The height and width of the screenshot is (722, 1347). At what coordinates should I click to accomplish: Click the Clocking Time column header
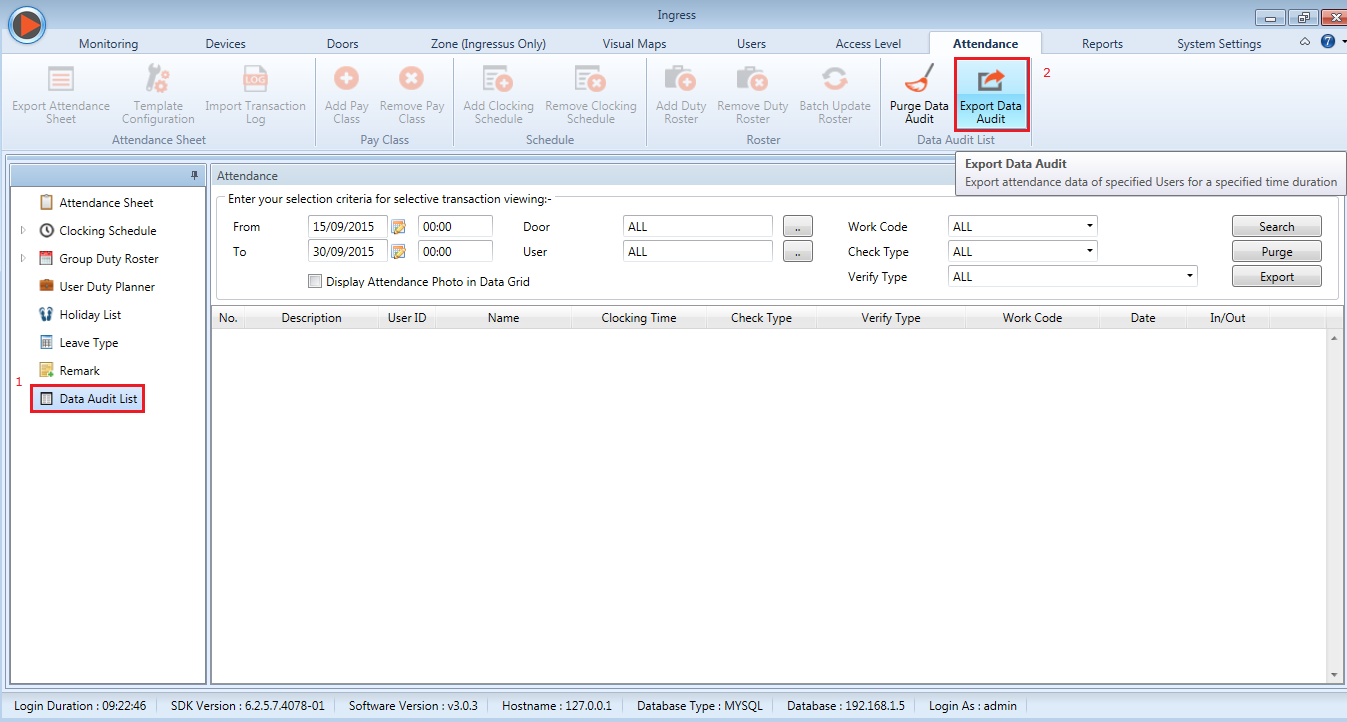638,318
